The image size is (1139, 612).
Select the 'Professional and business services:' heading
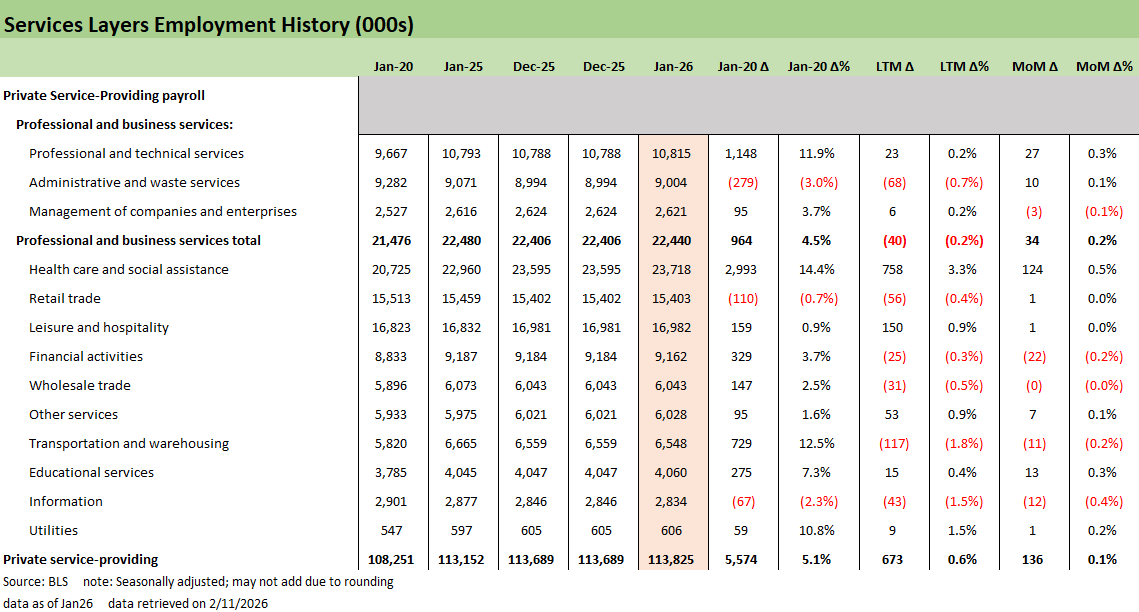124,124
